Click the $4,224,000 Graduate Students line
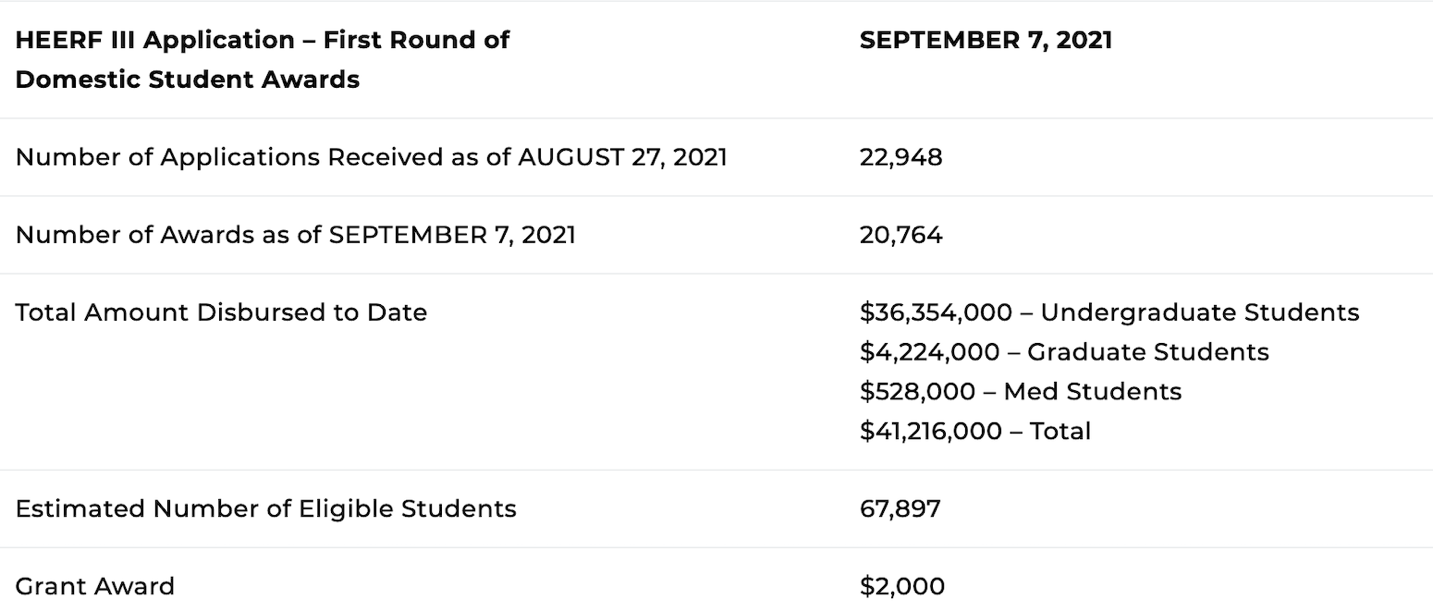 tap(1064, 352)
